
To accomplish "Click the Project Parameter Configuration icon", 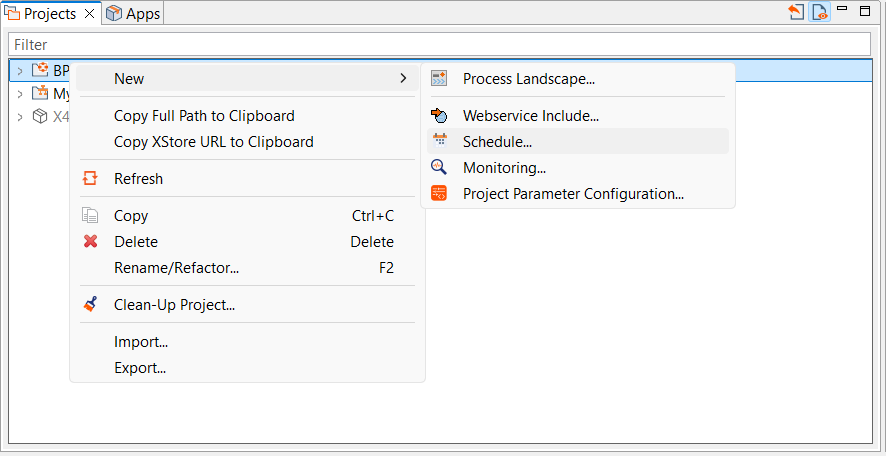I will coord(439,194).
